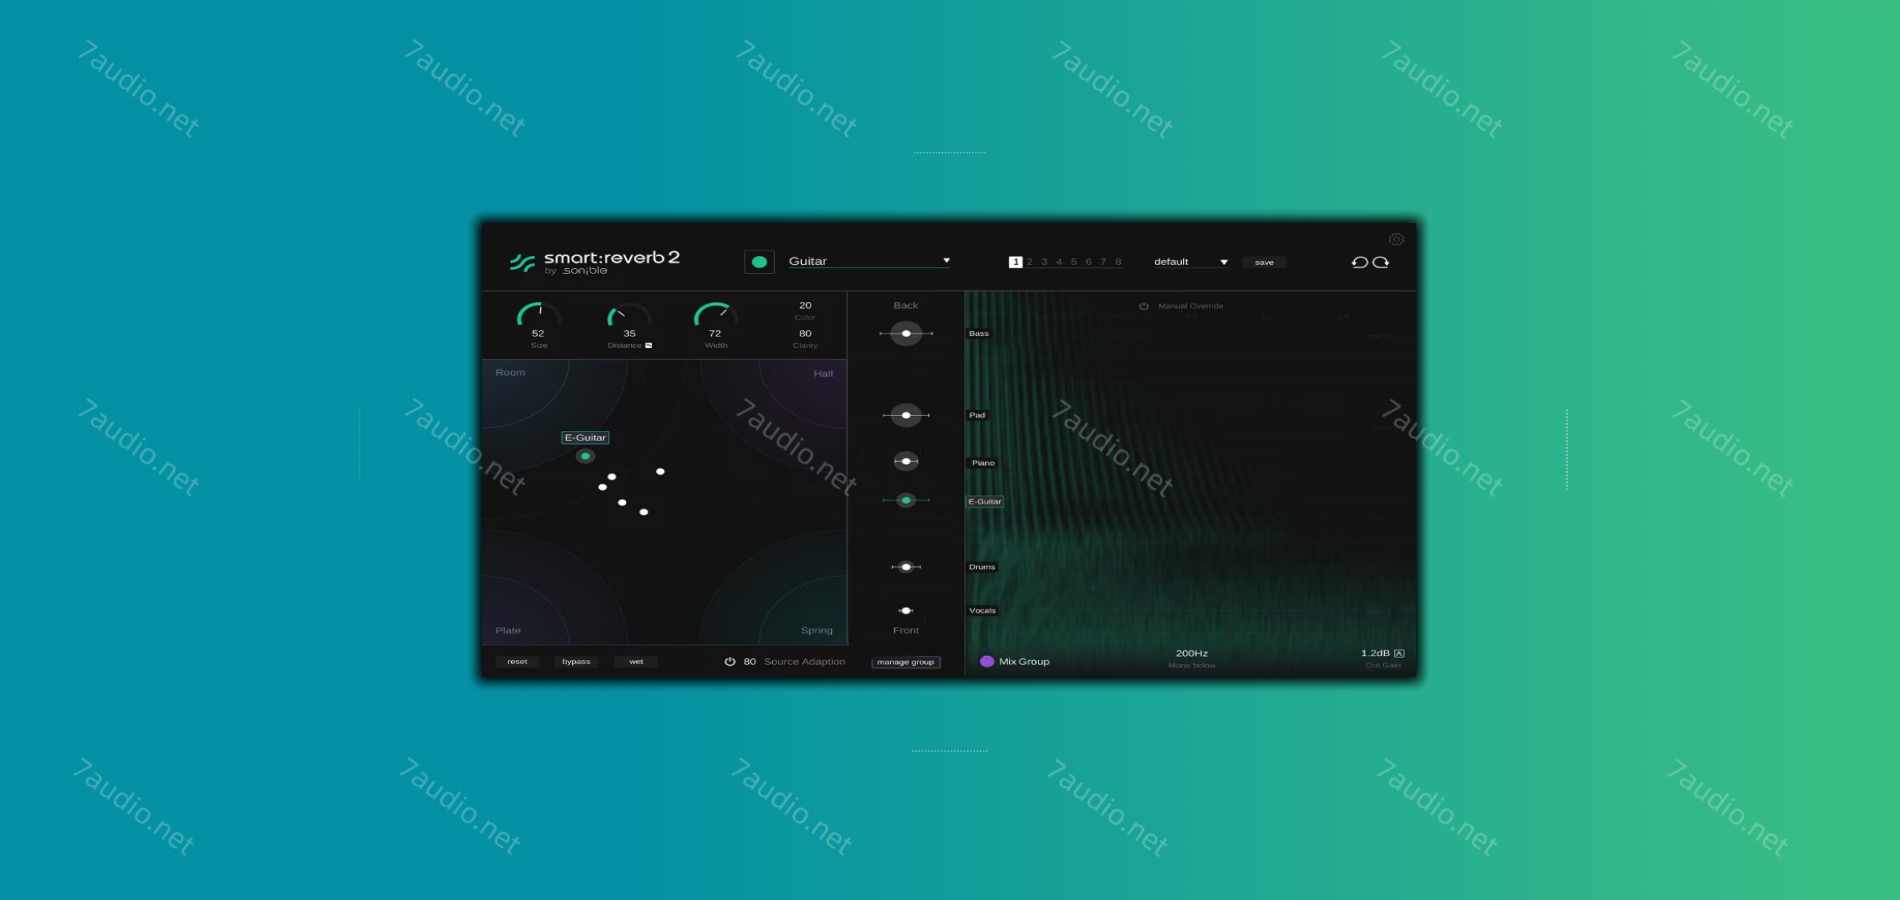Click the Clarity value 80
Image resolution: width=1900 pixels, height=900 pixels.
[x=805, y=333]
